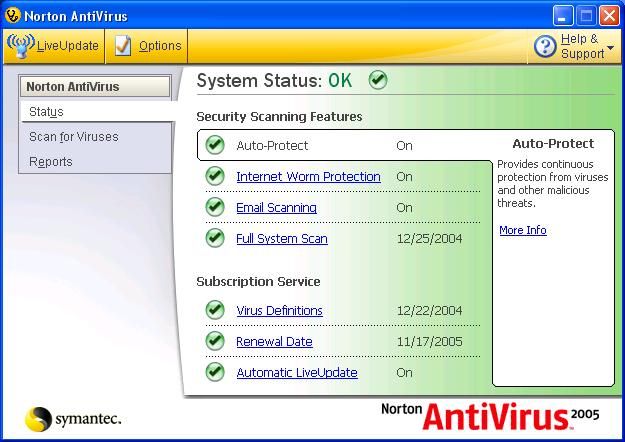Image resolution: width=625 pixels, height=442 pixels.
Task: Select Scan for Viruses in sidebar
Action: [x=74, y=137]
